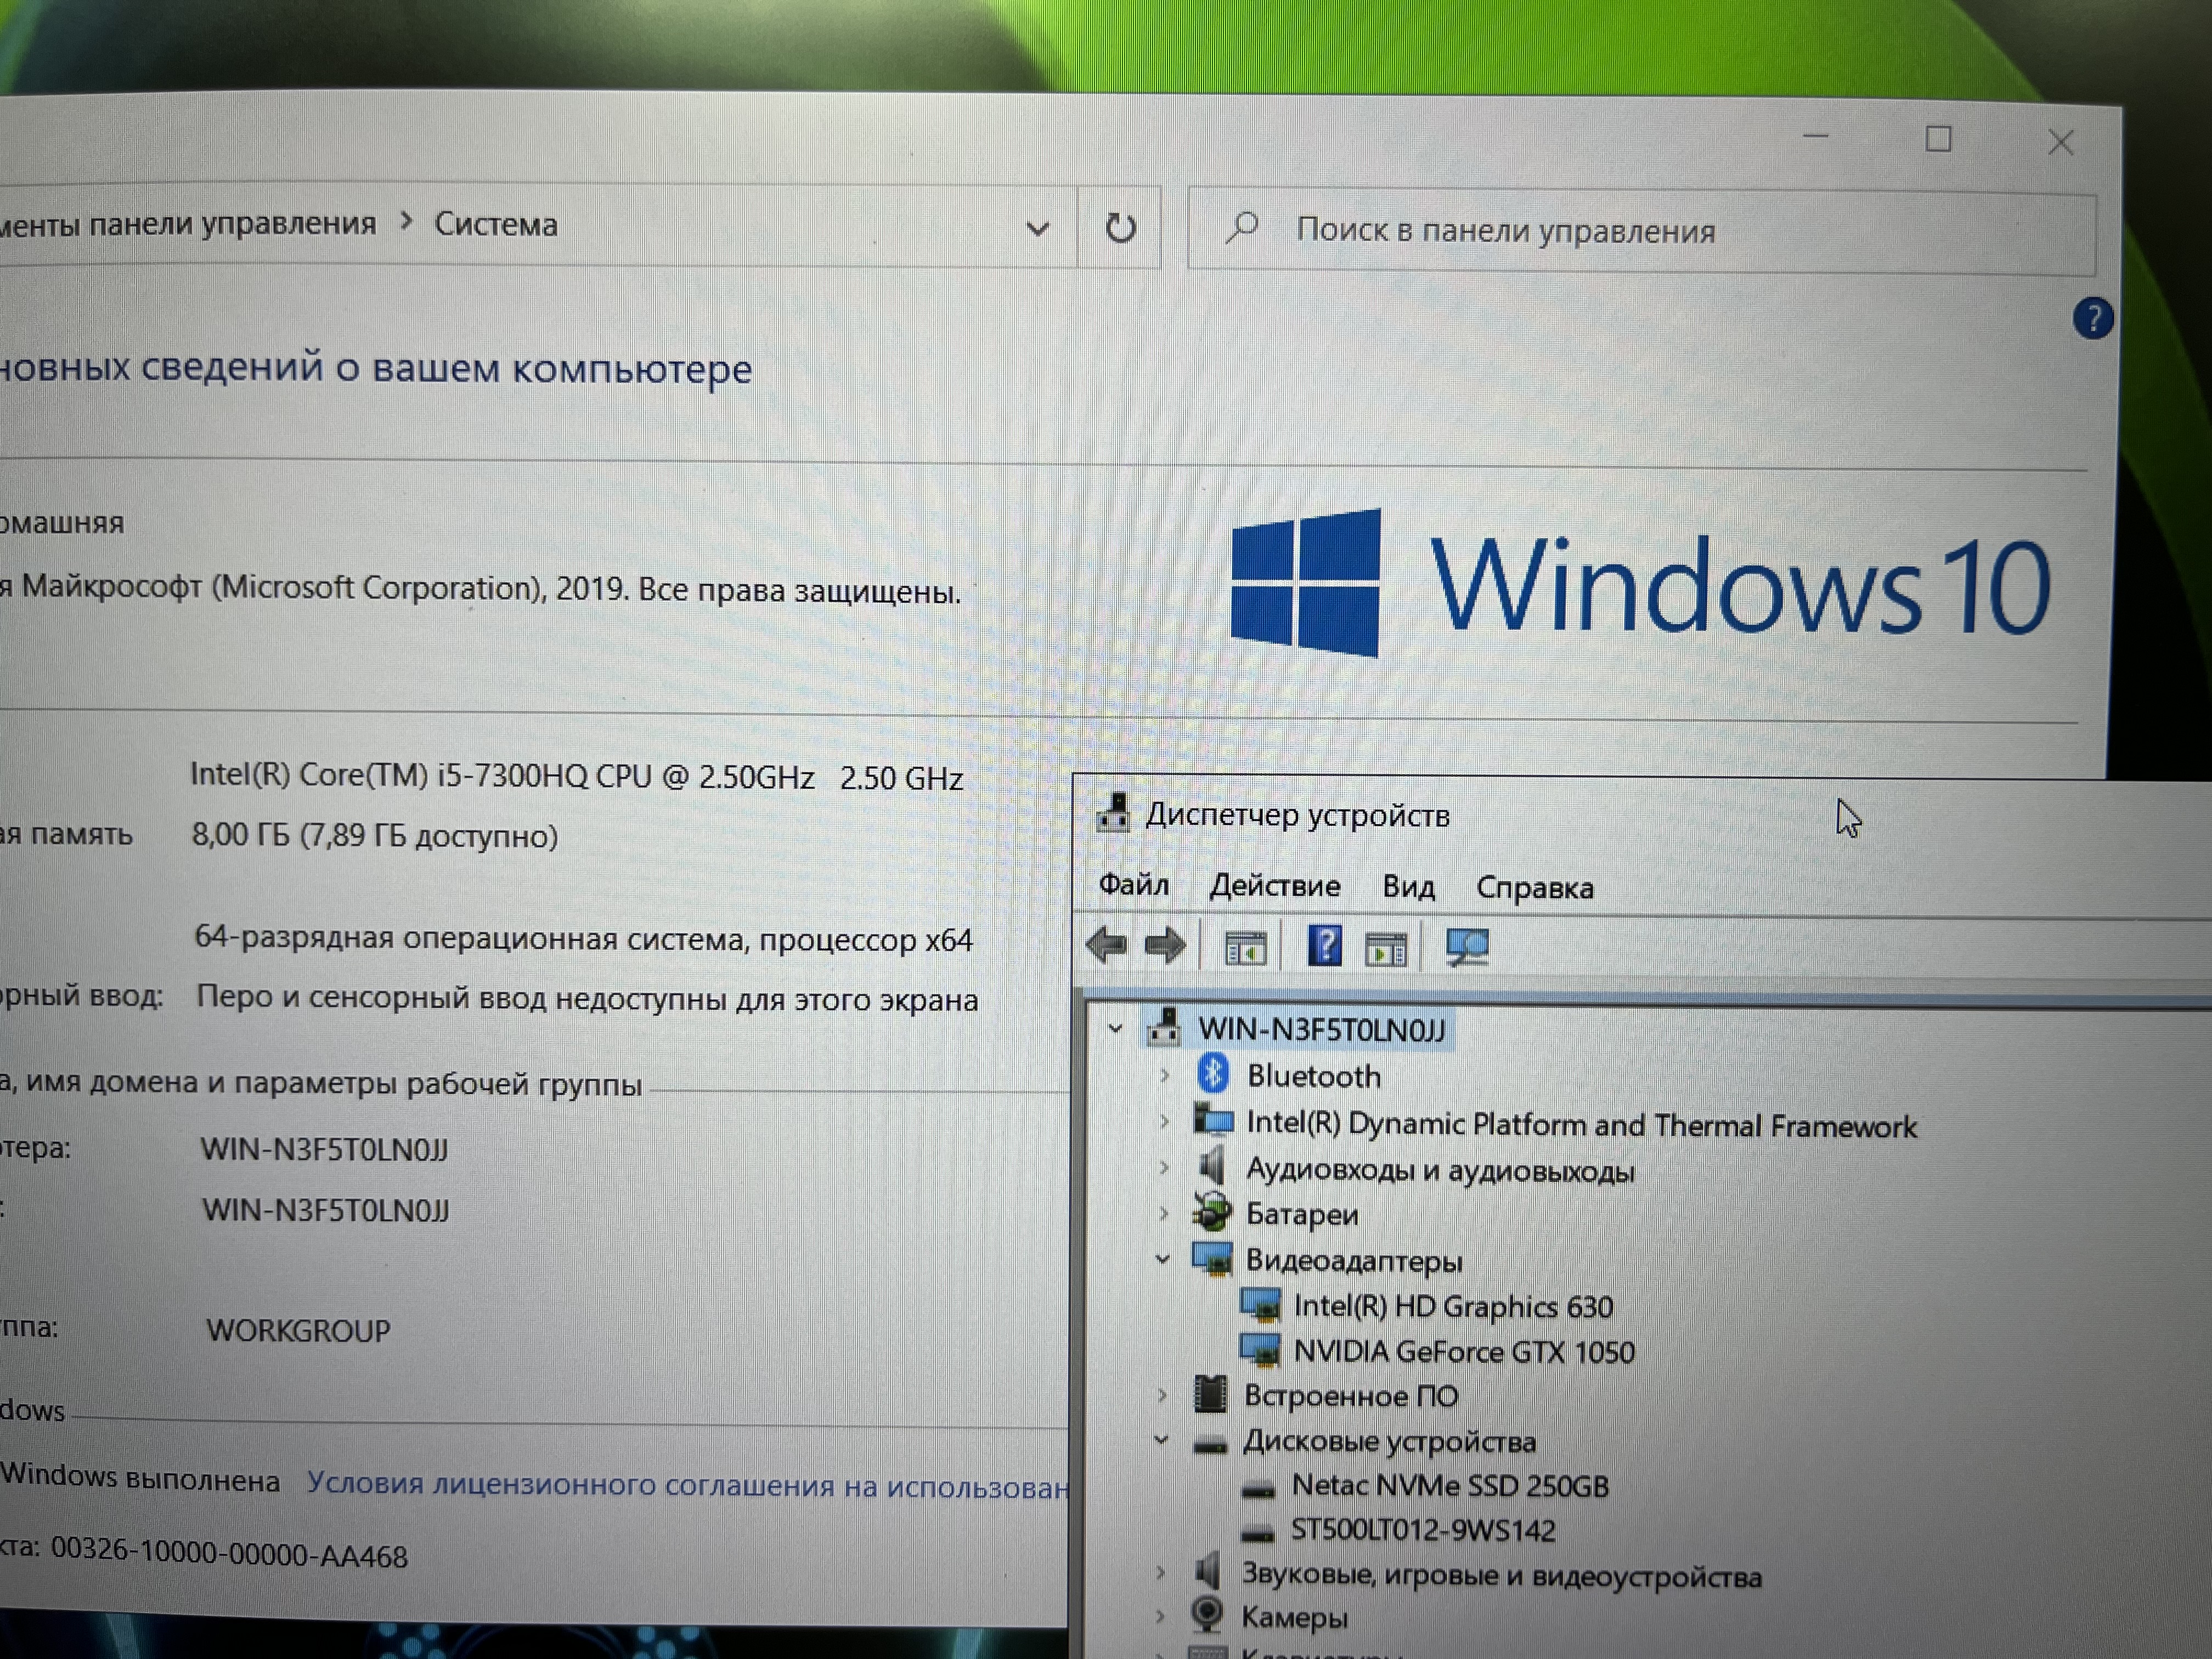The height and width of the screenshot is (1659, 2212).
Task: Expand the Батареи node
Action: [x=1163, y=1214]
